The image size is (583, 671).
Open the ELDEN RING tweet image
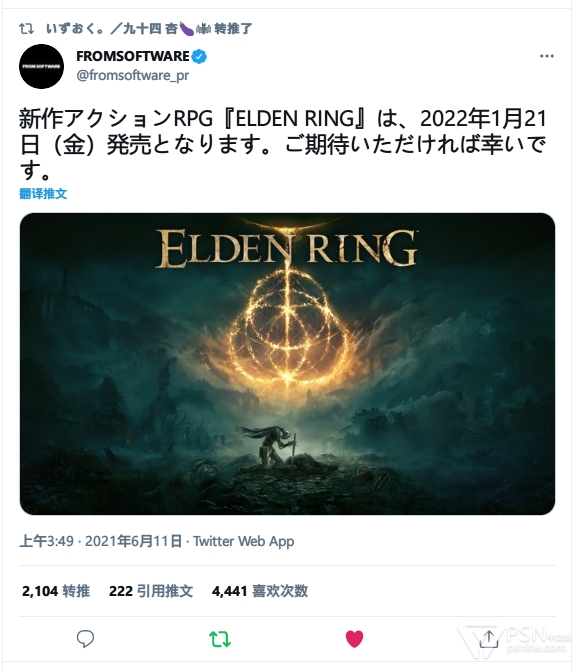pos(287,363)
